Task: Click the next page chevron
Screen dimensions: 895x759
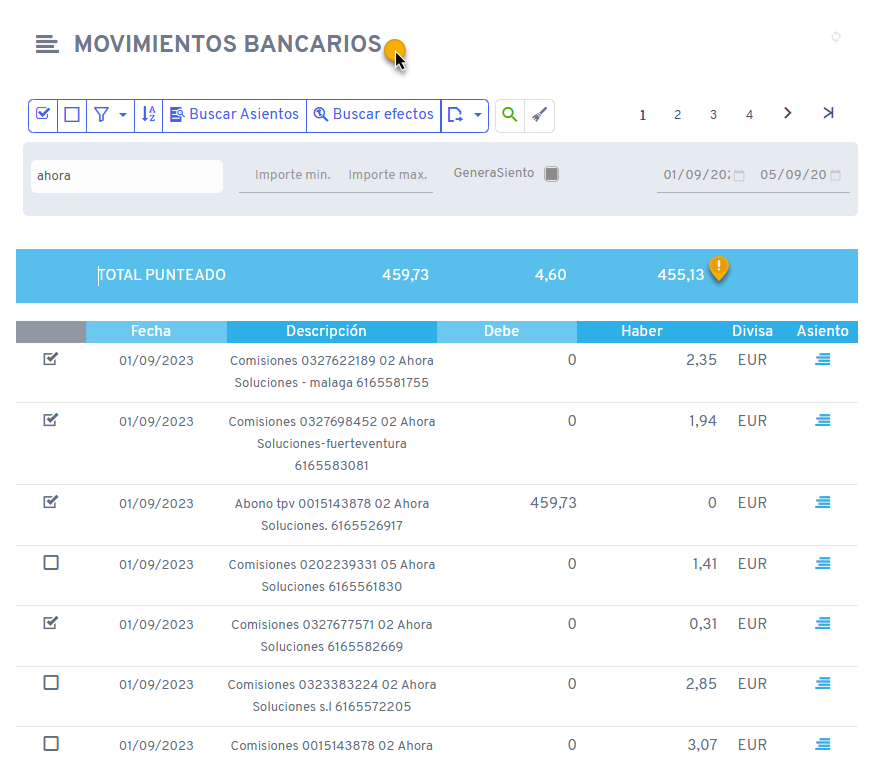Action: (788, 113)
